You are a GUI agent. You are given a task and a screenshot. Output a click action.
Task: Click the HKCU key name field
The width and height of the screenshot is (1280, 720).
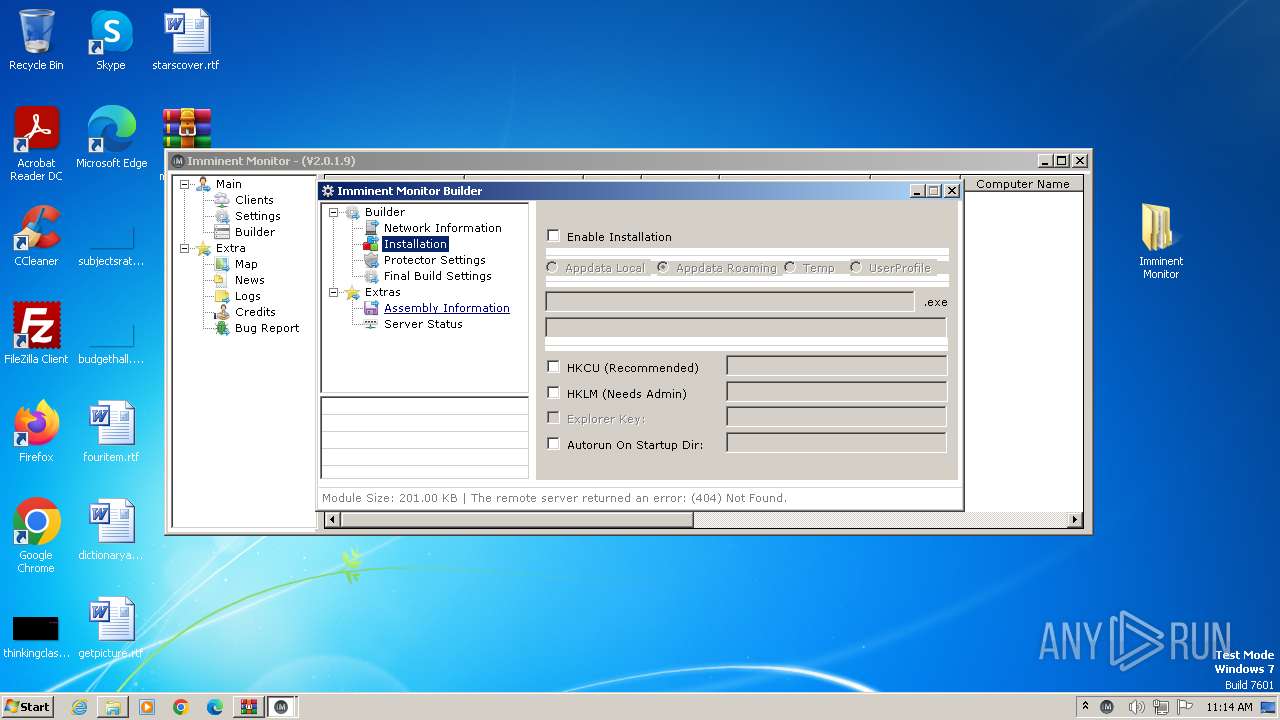[x=836, y=366]
